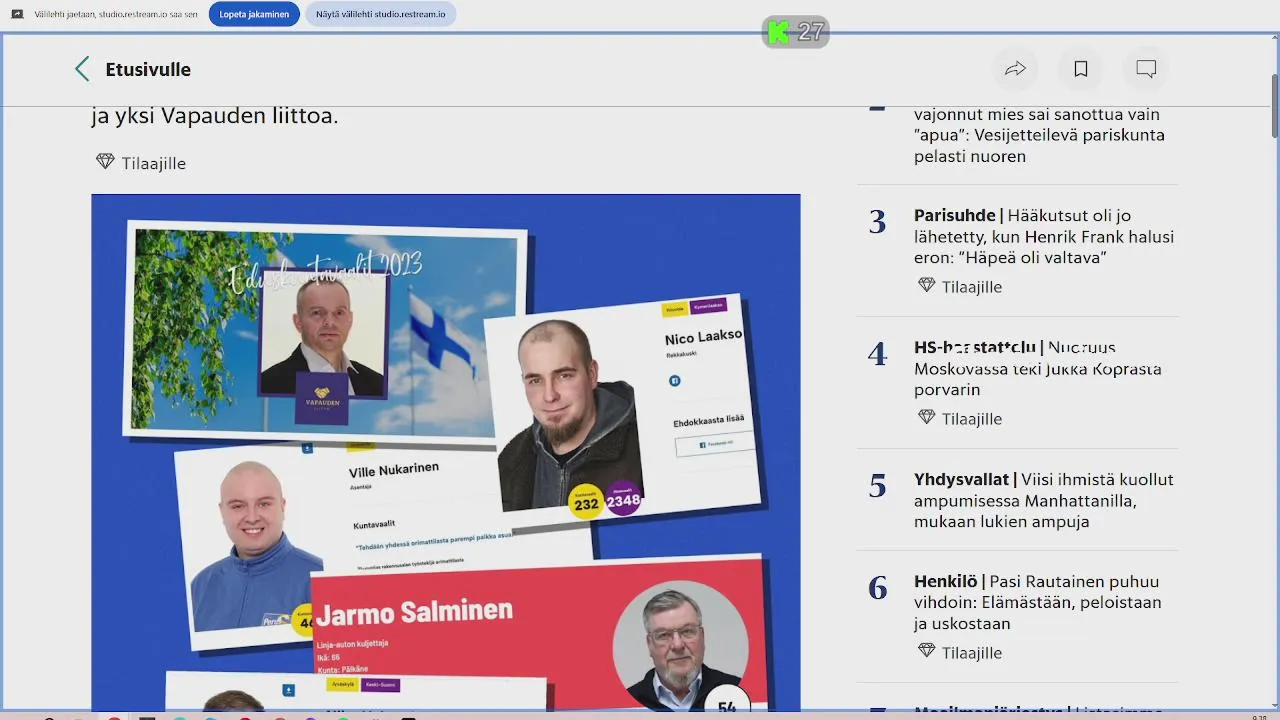Viewport: 1280px width, 720px height.
Task: Click Tilaajille diamond icon under Parisuhde story
Action: coord(927,286)
